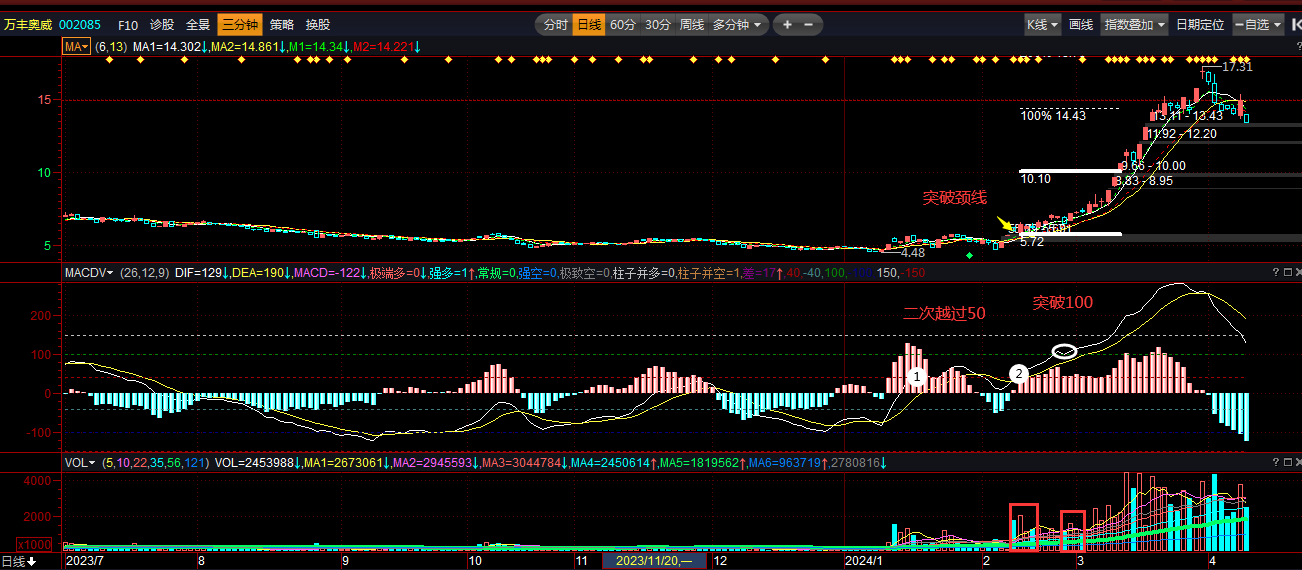Viewport: 1302px width, 570px height.
Task: Open help for the MACDV indicator panel
Action: point(1275,272)
